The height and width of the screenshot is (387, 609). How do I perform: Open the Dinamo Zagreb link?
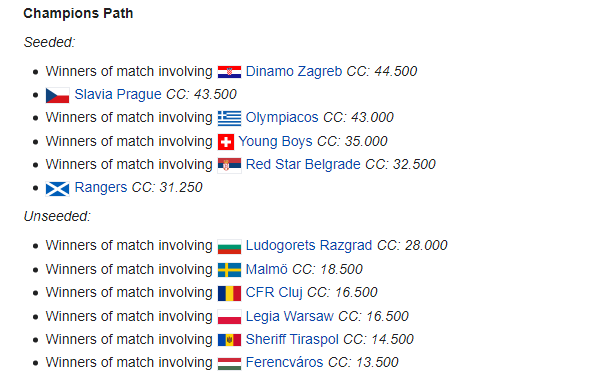pos(294,71)
